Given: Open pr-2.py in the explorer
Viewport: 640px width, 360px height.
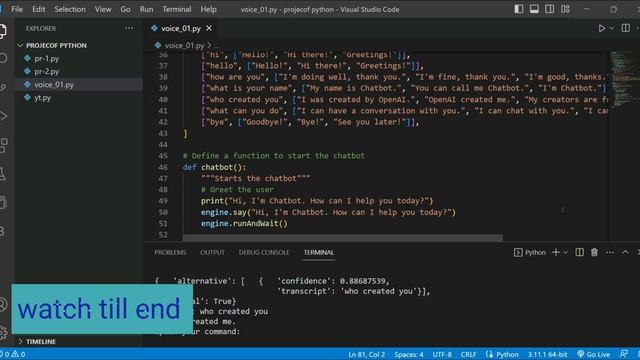Looking at the screenshot, I should tap(47, 71).
